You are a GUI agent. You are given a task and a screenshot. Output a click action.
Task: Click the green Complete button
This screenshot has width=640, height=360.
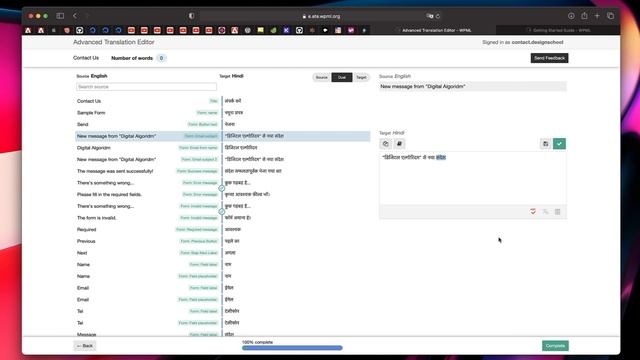point(555,346)
